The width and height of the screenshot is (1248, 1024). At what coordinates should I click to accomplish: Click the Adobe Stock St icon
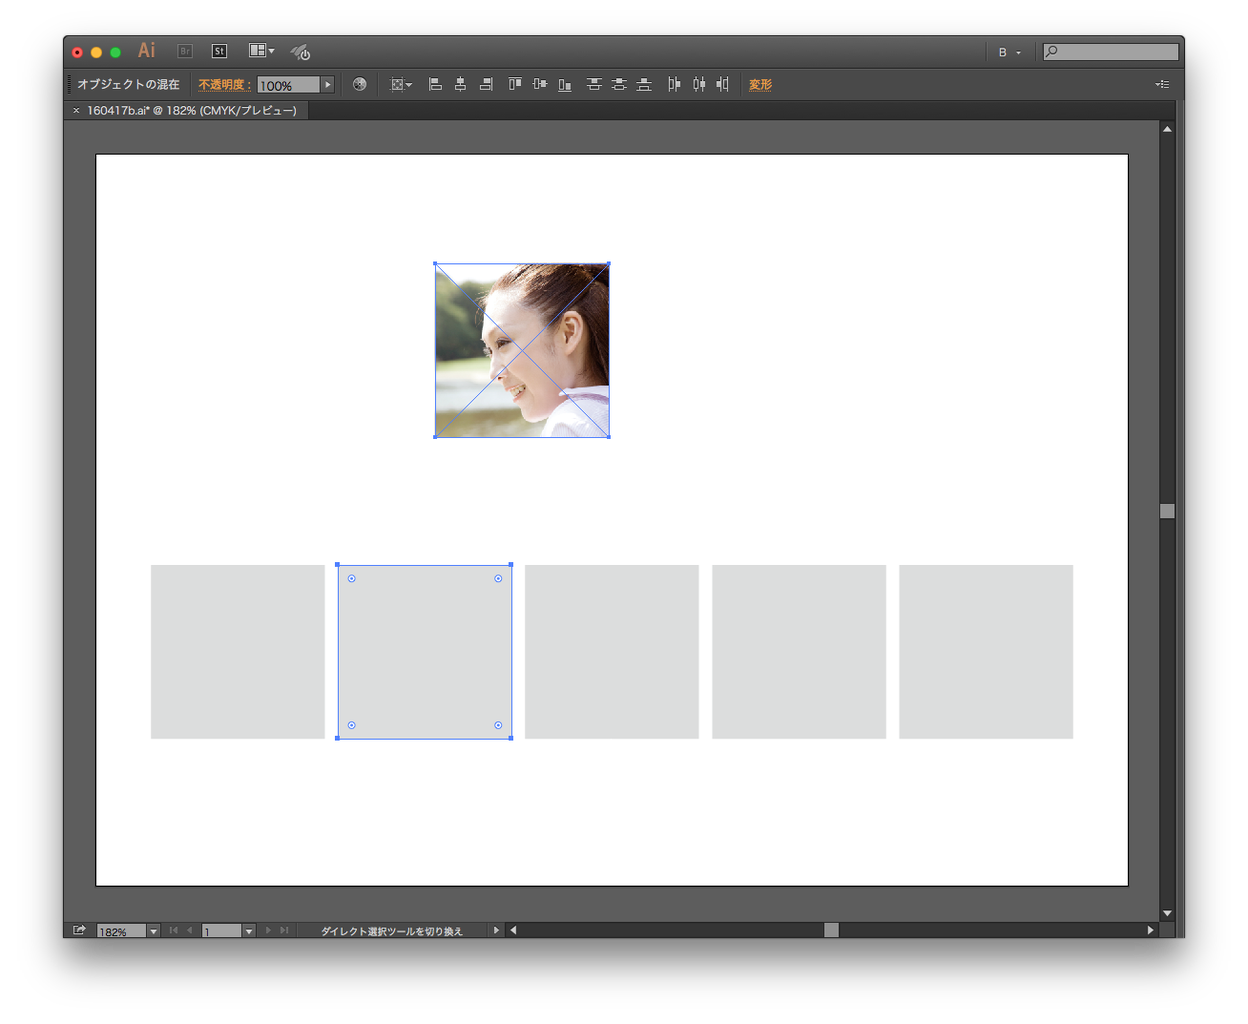click(219, 50)
